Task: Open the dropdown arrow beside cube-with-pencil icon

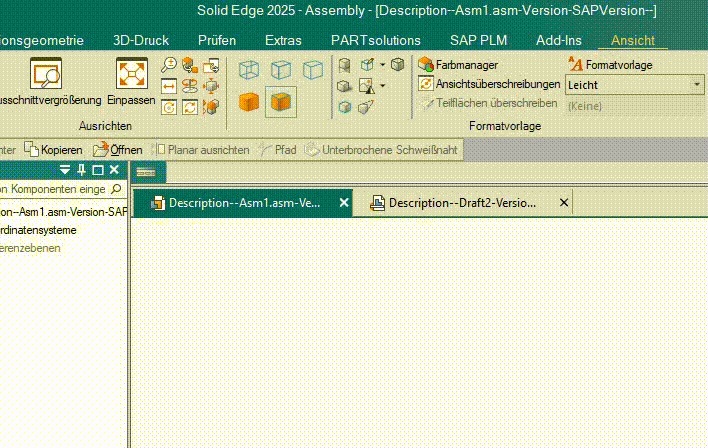Action: (x=382, y=65)
